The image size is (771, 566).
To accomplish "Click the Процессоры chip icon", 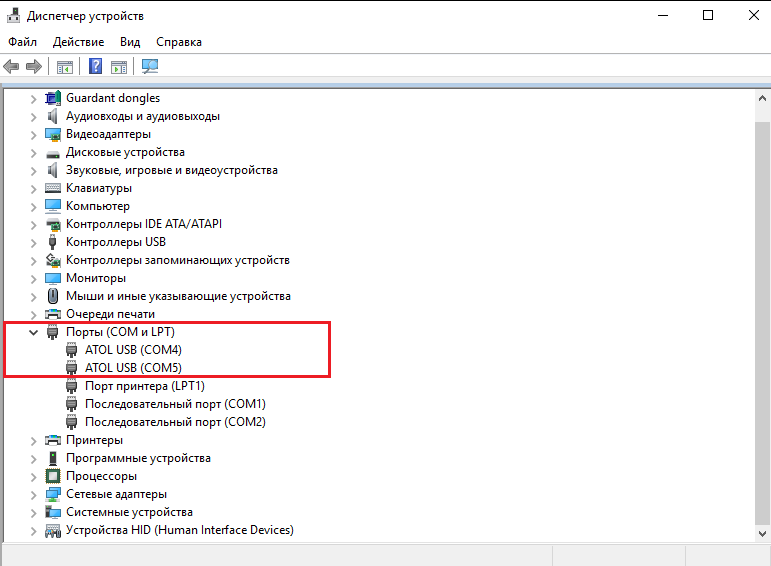I will (54, 476).
